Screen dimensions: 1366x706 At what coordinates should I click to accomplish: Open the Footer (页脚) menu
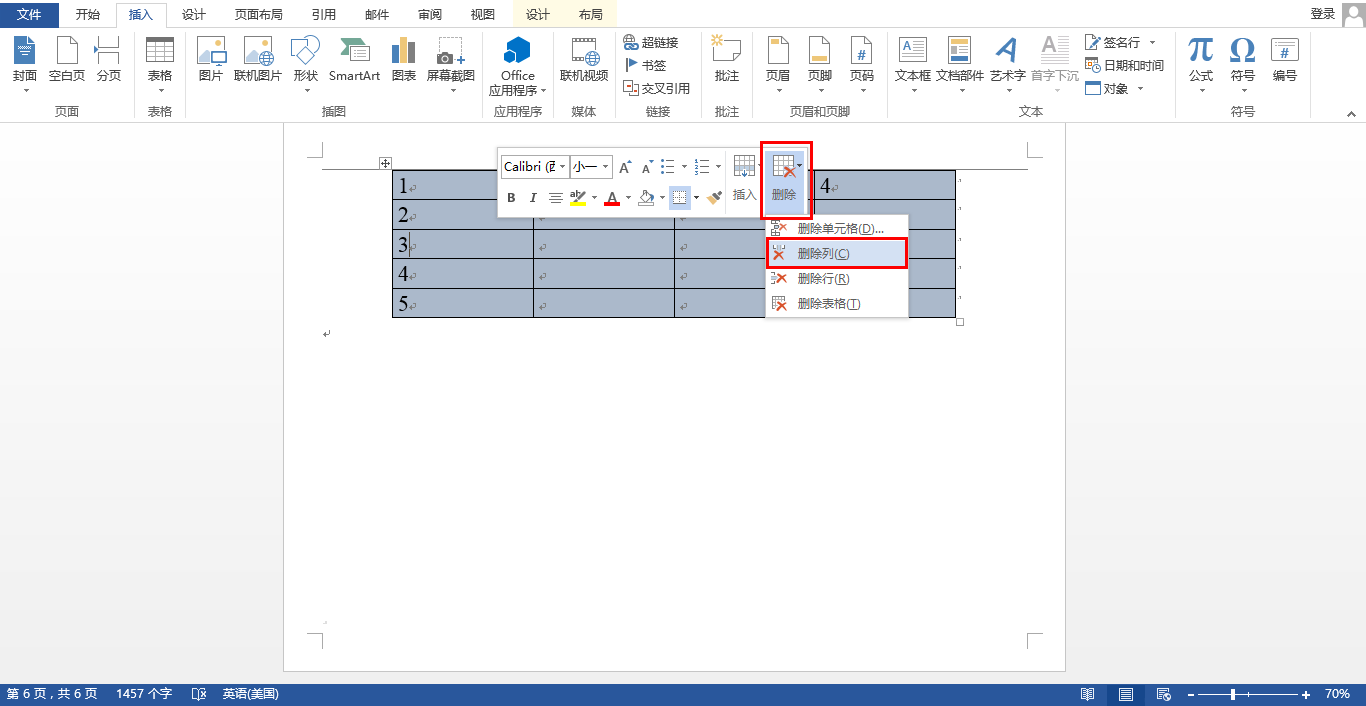click(819, 63)
